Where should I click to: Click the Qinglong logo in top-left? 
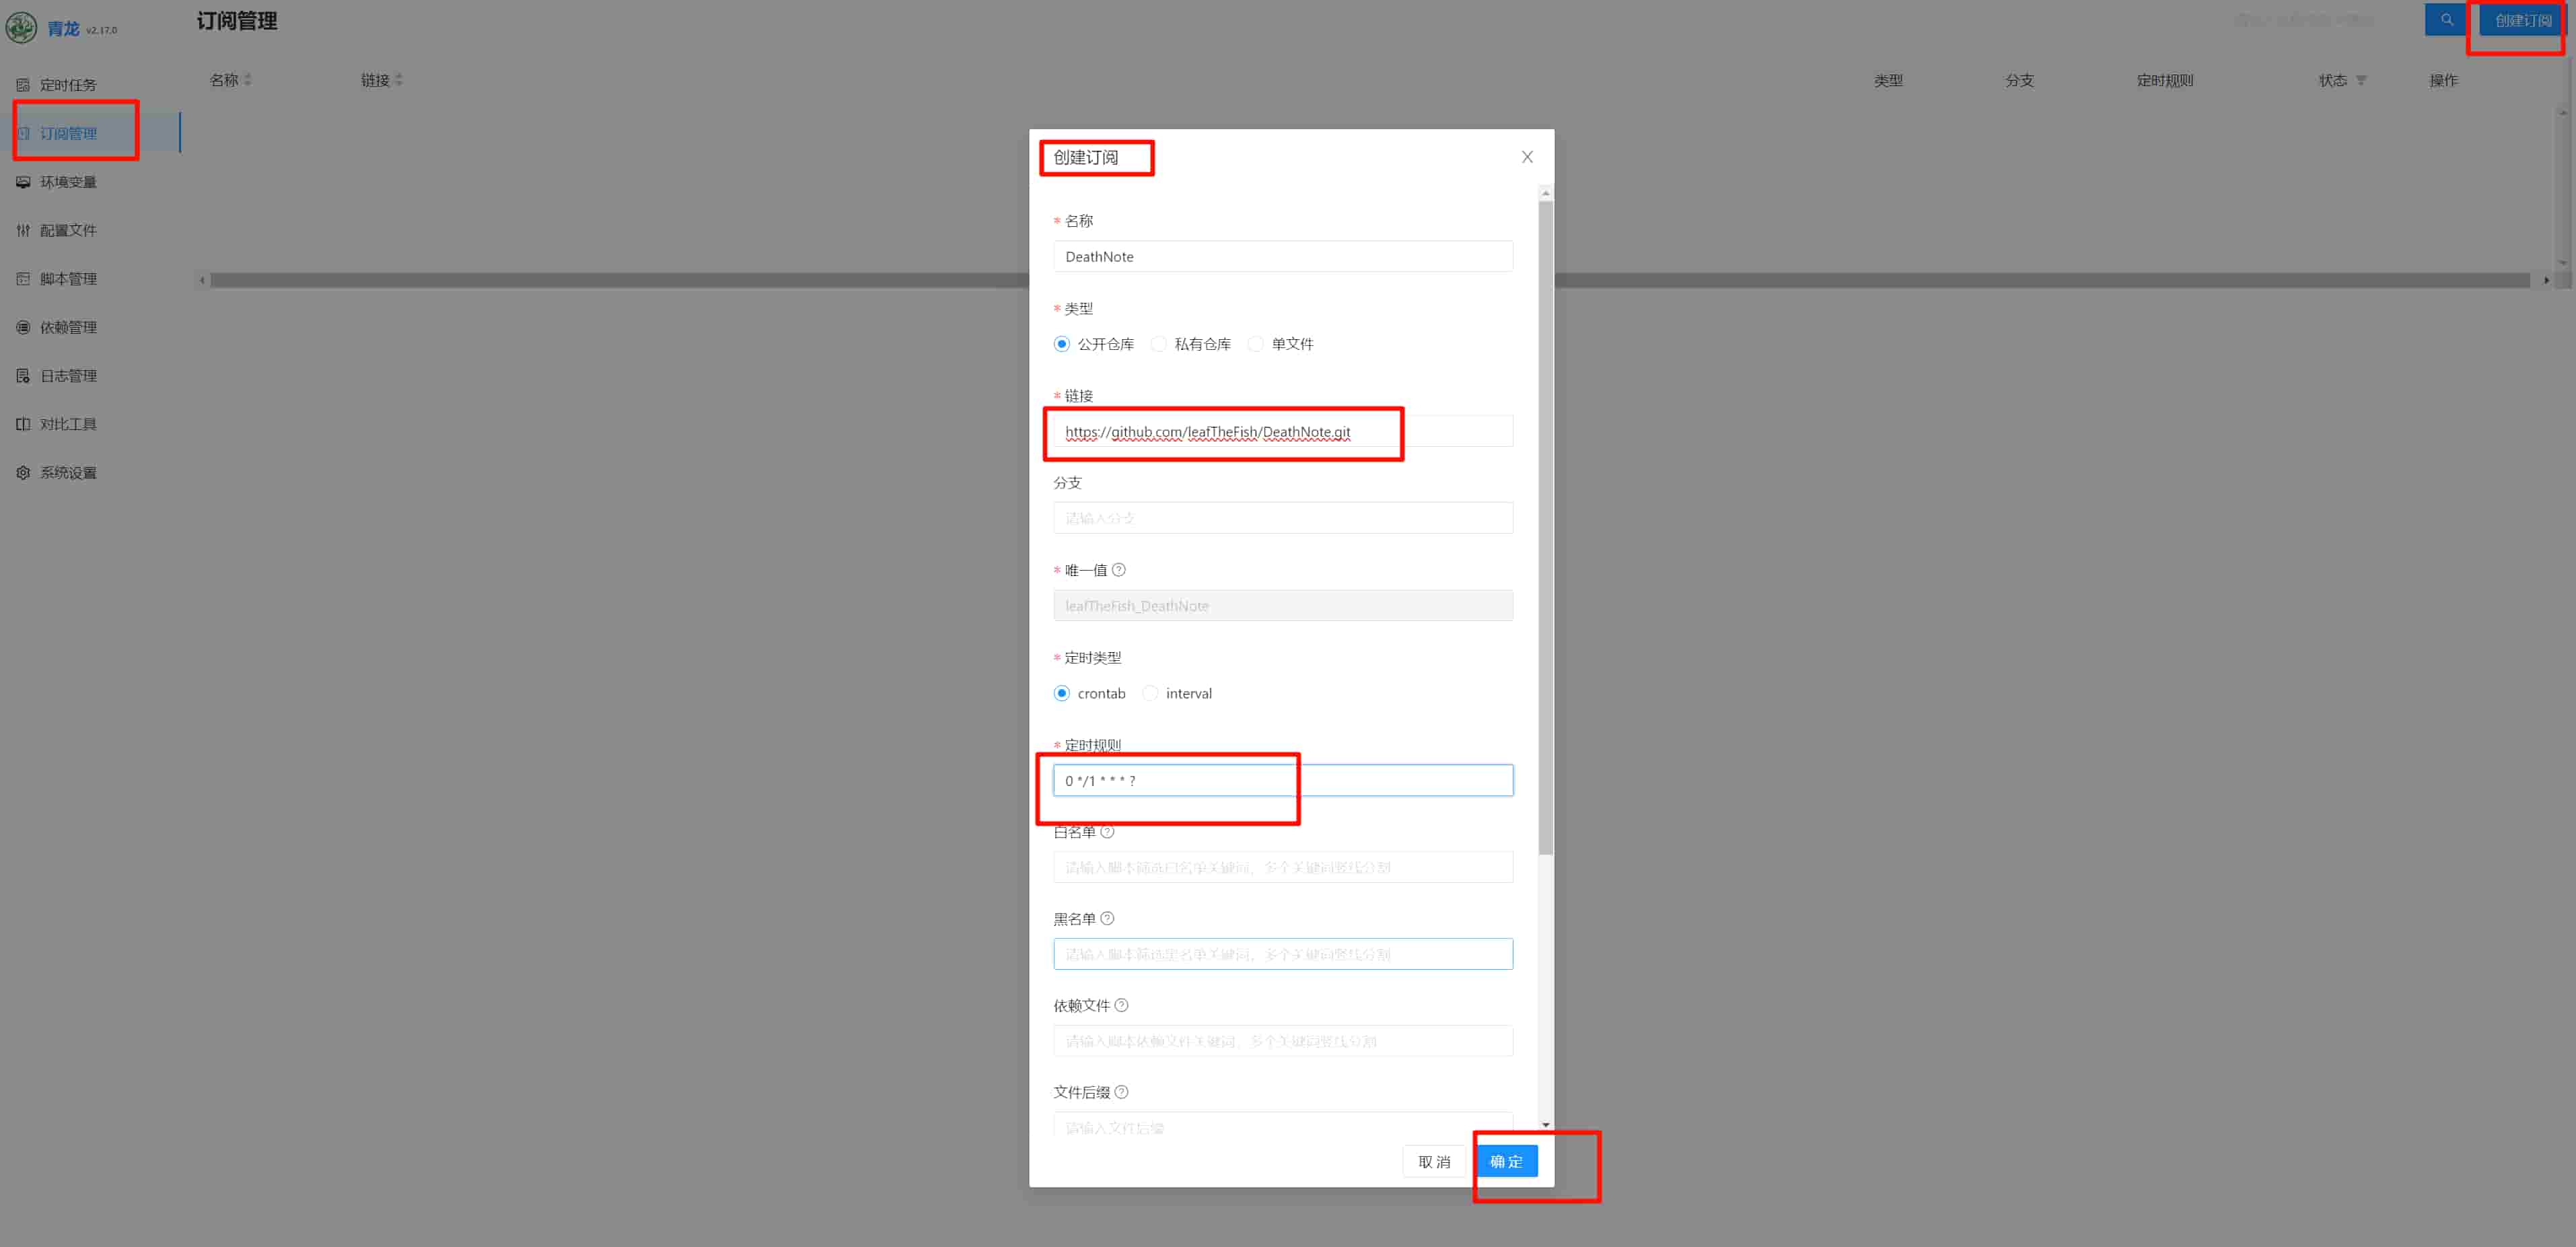pyautogui.click(x=21, y=28)
